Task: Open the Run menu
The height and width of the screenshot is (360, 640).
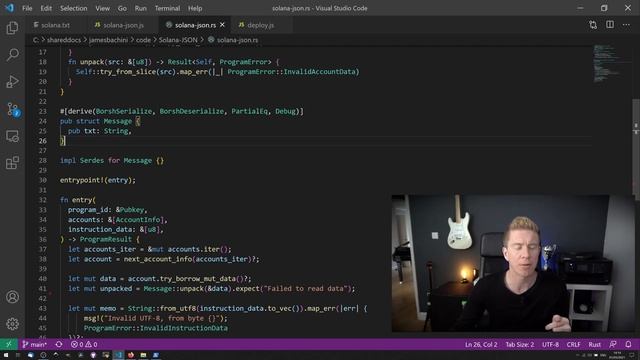Action: 140,8
